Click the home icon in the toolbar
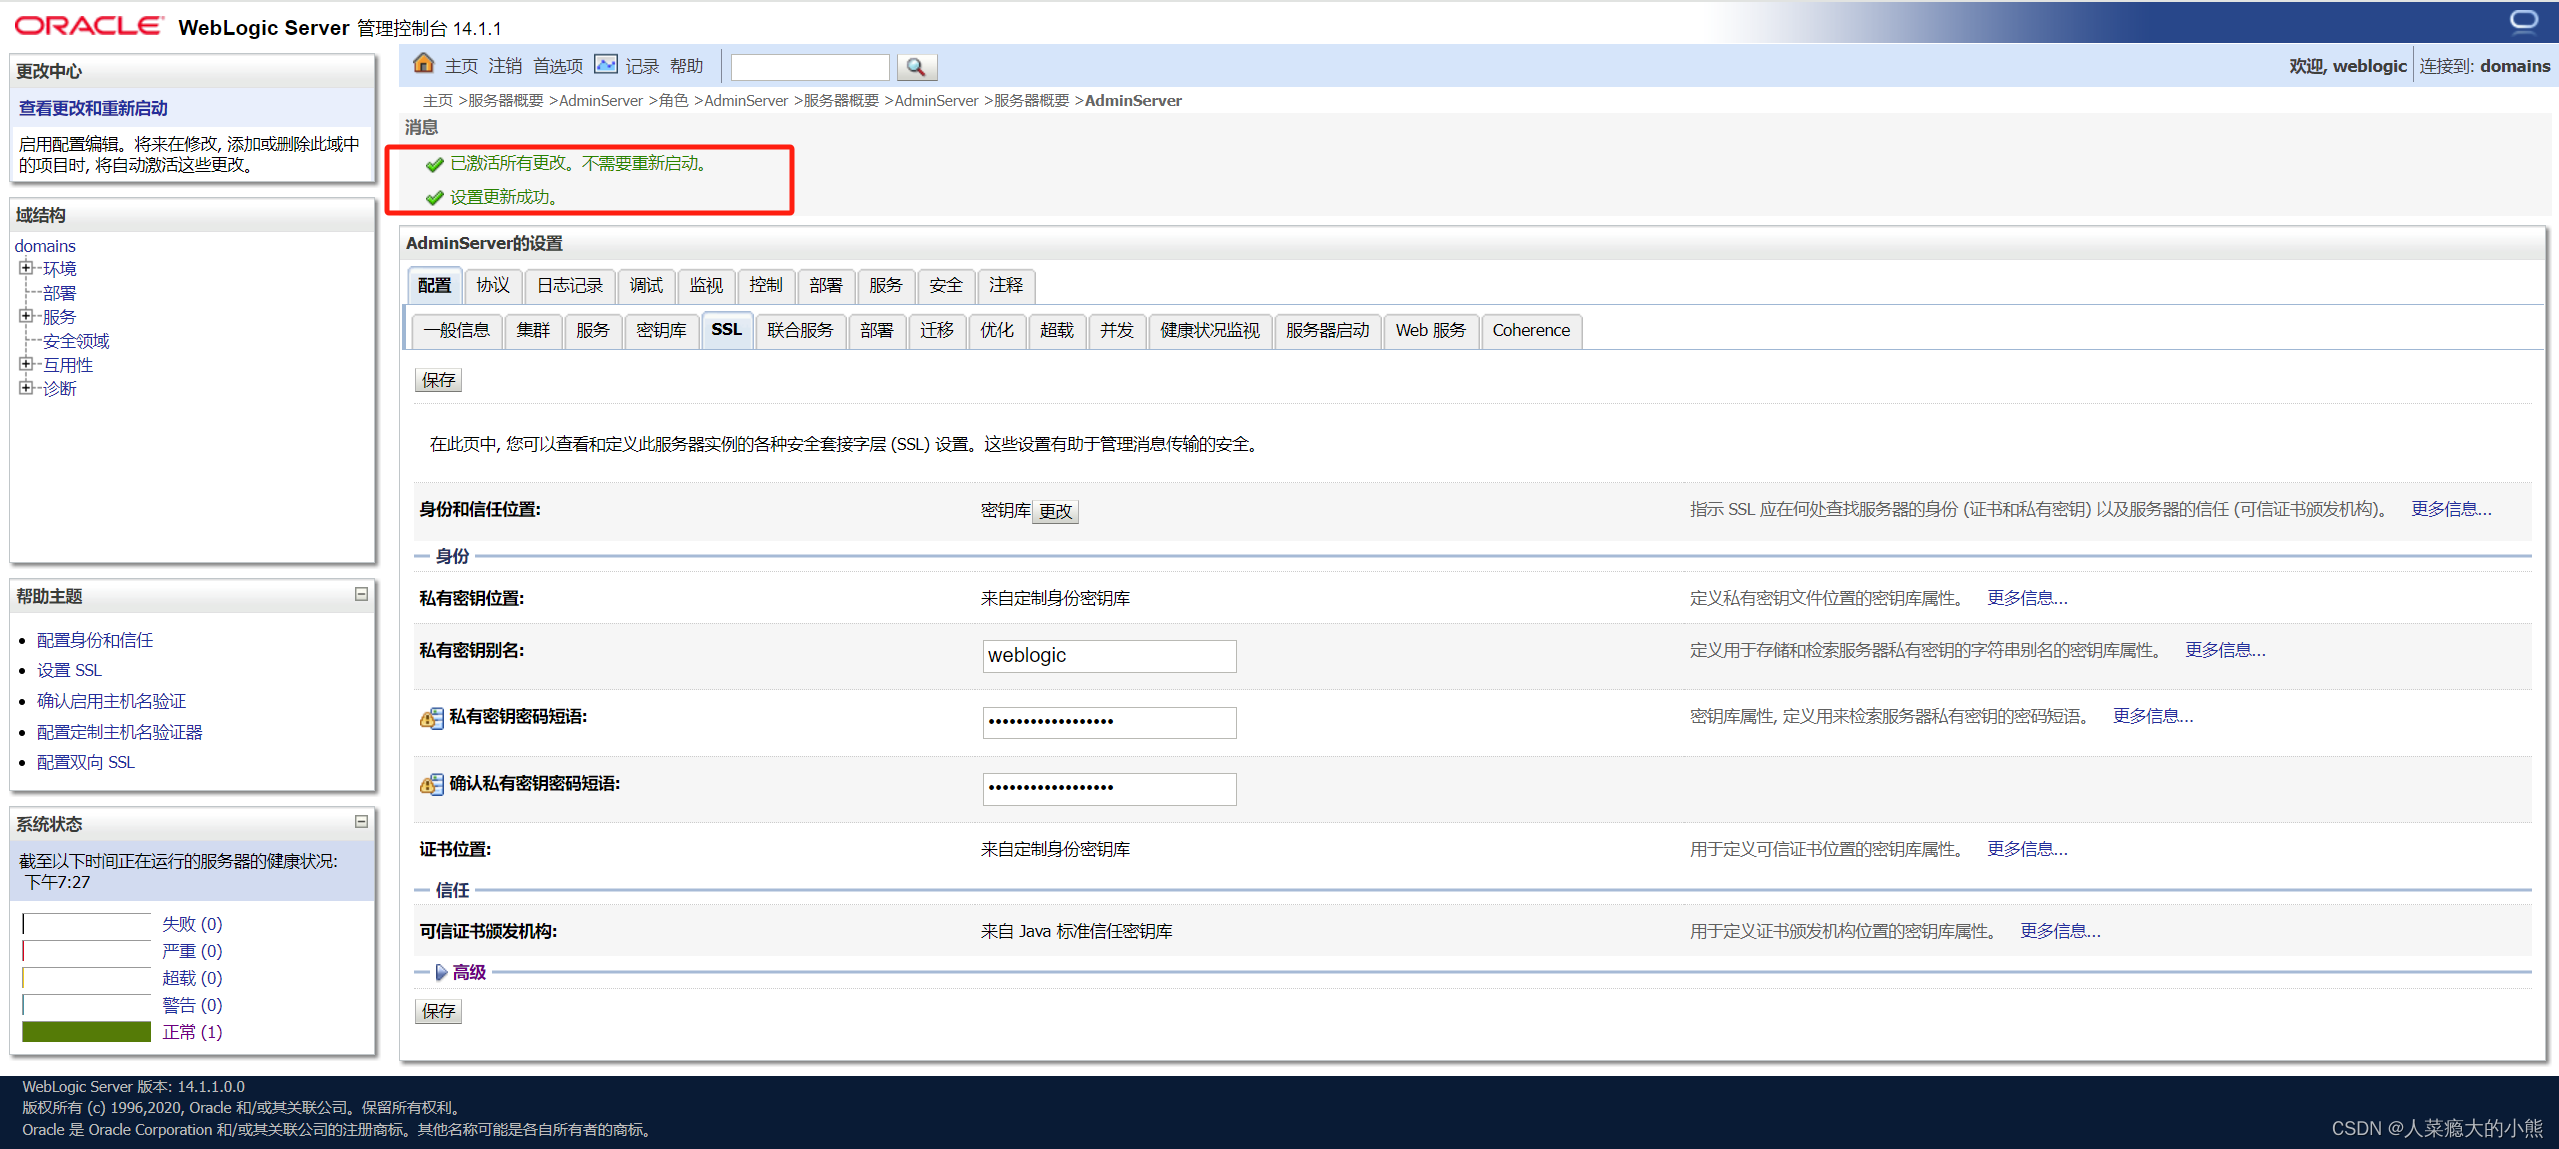Screen dimensions: 2559x1149 click(x=423, y=63)
